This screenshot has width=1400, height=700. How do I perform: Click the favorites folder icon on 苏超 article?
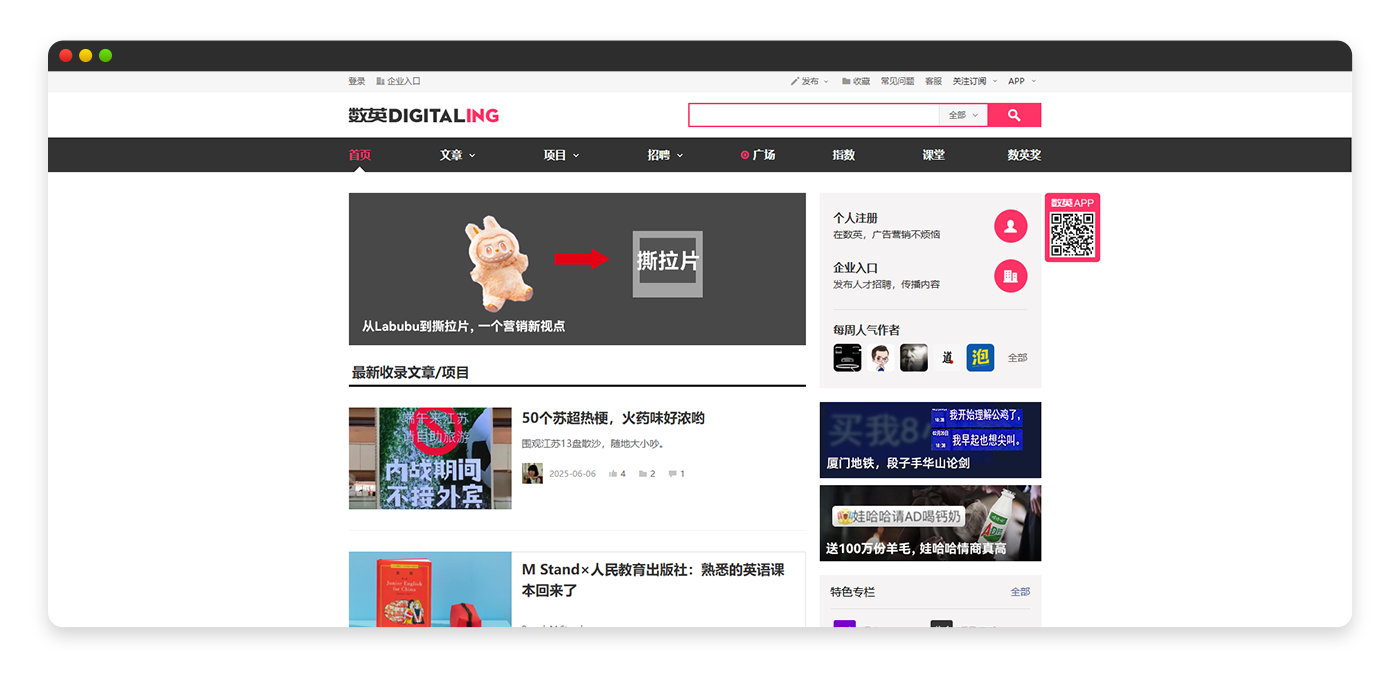pos(643,474)
